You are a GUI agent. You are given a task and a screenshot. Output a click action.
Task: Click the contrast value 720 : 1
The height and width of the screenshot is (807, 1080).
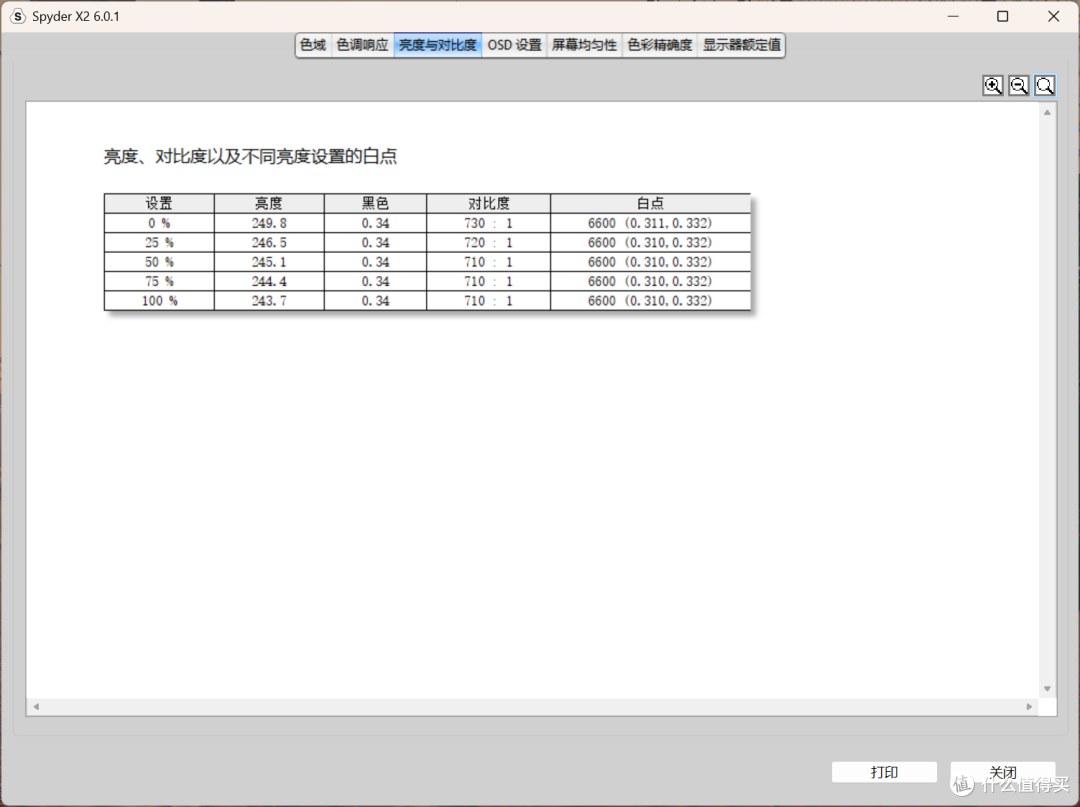[x=488, y=242]
